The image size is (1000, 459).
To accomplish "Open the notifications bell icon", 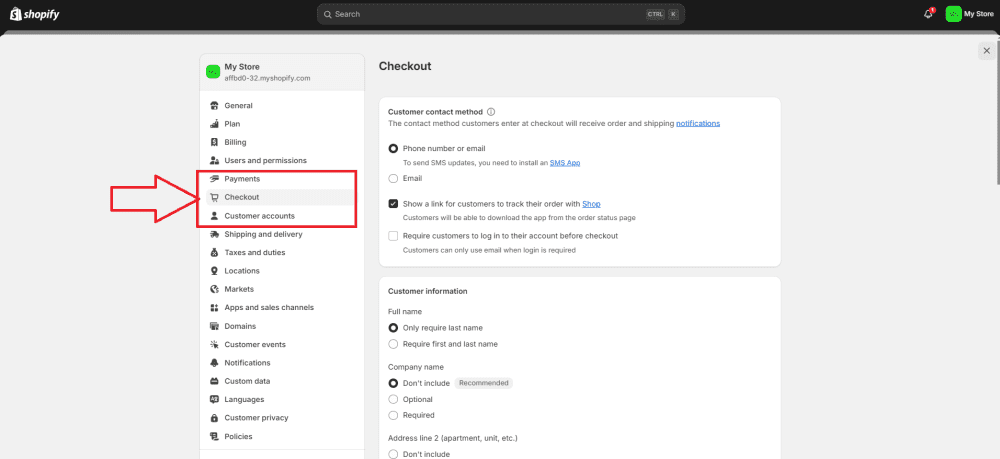I will [928, 14].
